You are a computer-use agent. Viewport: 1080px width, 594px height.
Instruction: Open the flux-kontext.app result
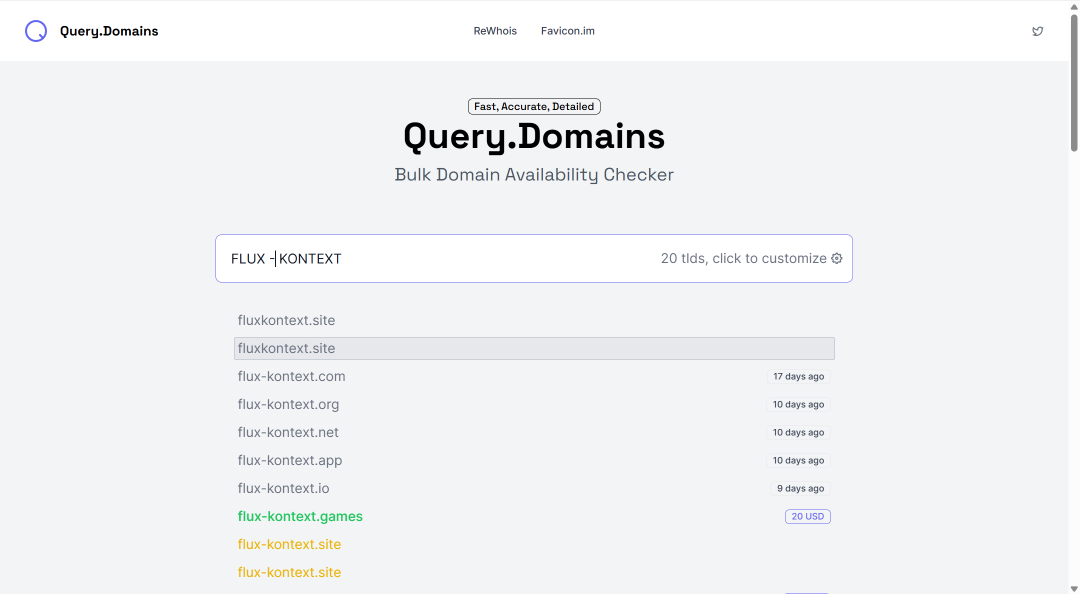point(289,460)
